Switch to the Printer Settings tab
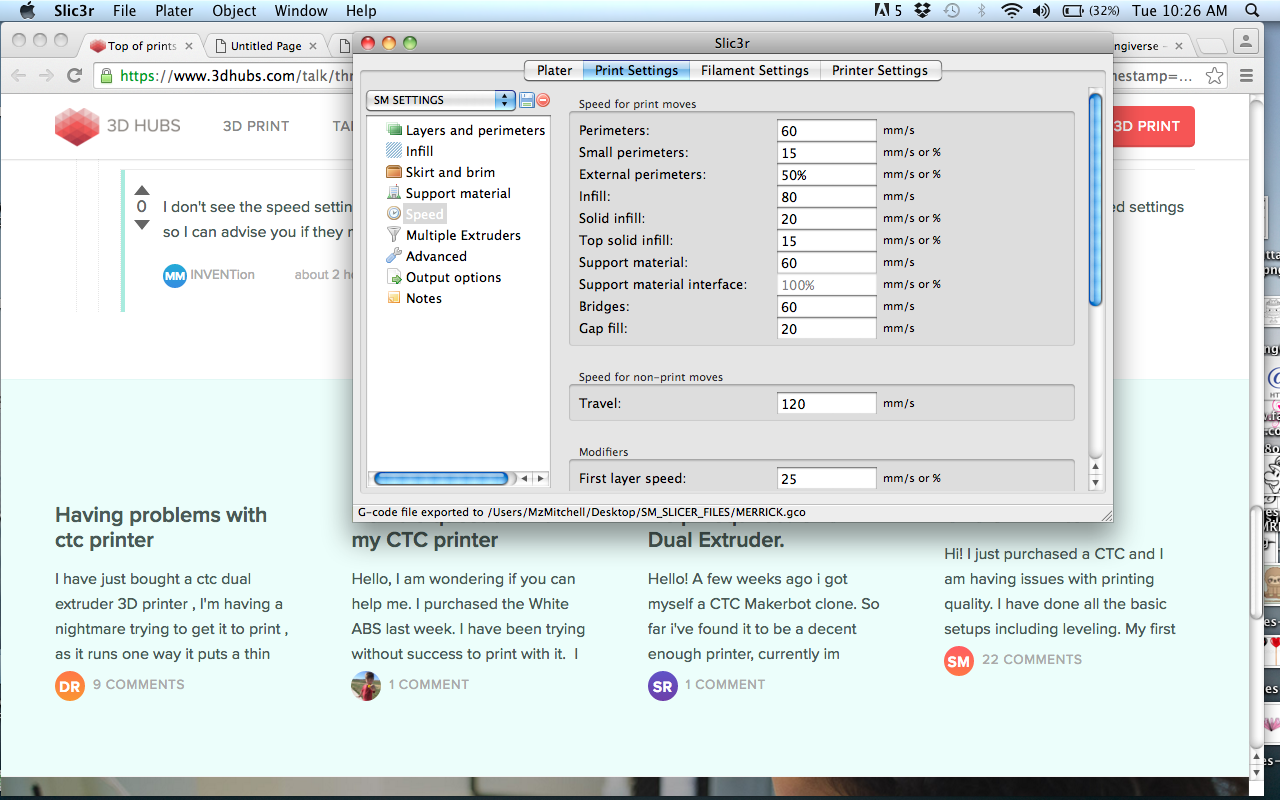1280x800 pixels. (880, 70)
